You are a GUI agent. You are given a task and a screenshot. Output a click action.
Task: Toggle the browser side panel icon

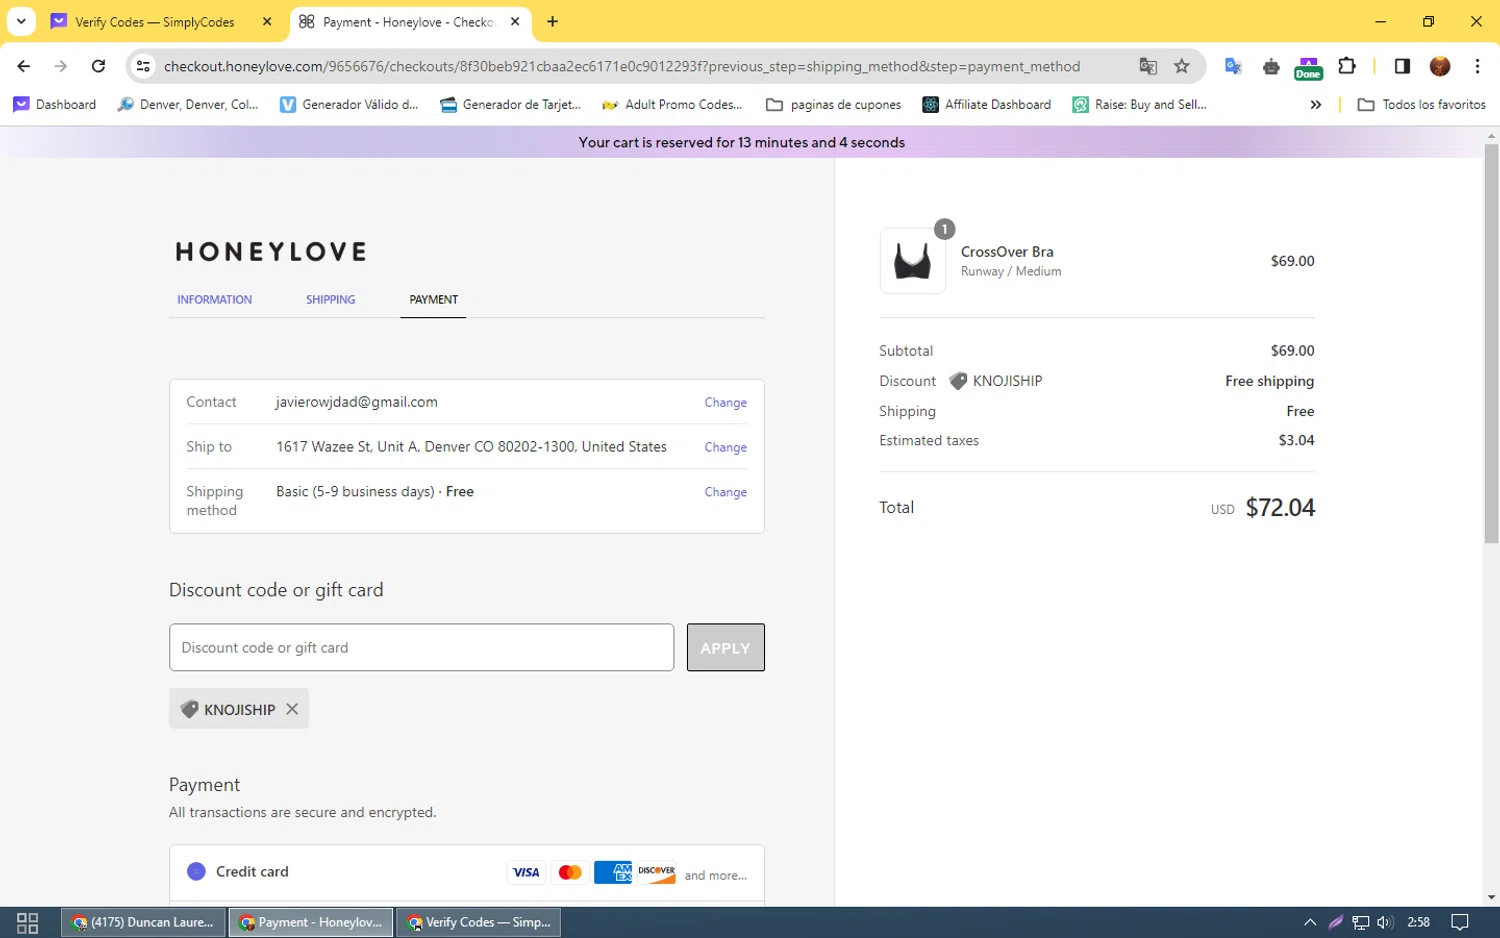coord(1402,66)
